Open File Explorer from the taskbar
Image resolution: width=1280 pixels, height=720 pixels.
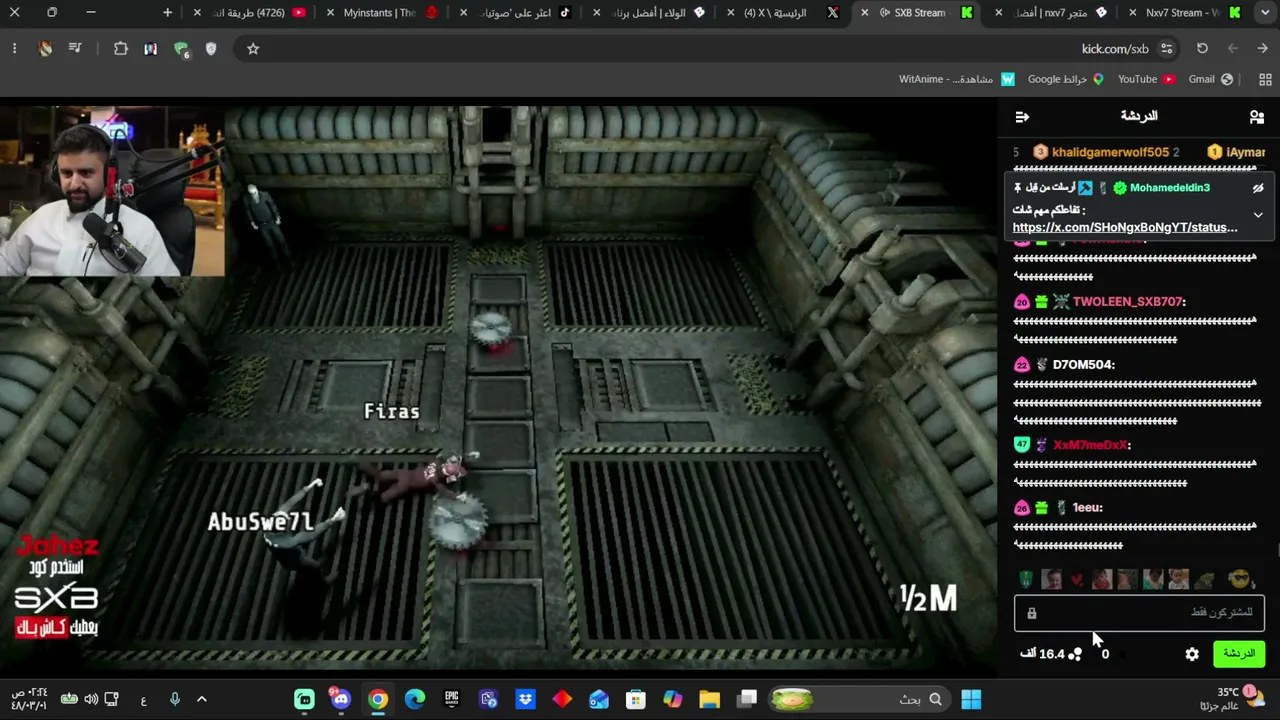point(709,700)
